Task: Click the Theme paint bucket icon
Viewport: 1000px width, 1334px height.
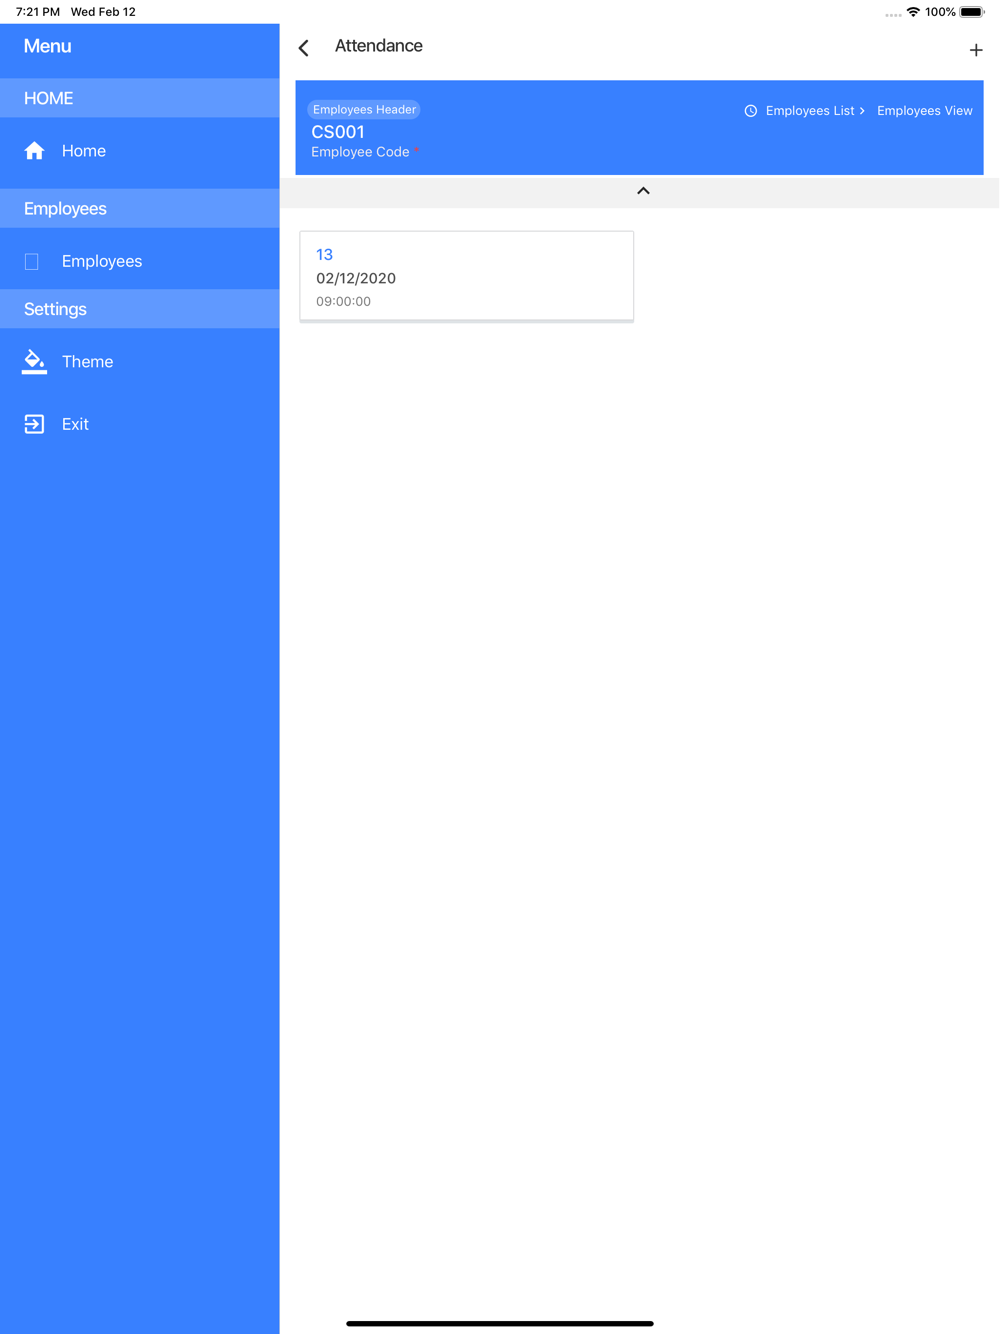Action: [x=34, y=361]
